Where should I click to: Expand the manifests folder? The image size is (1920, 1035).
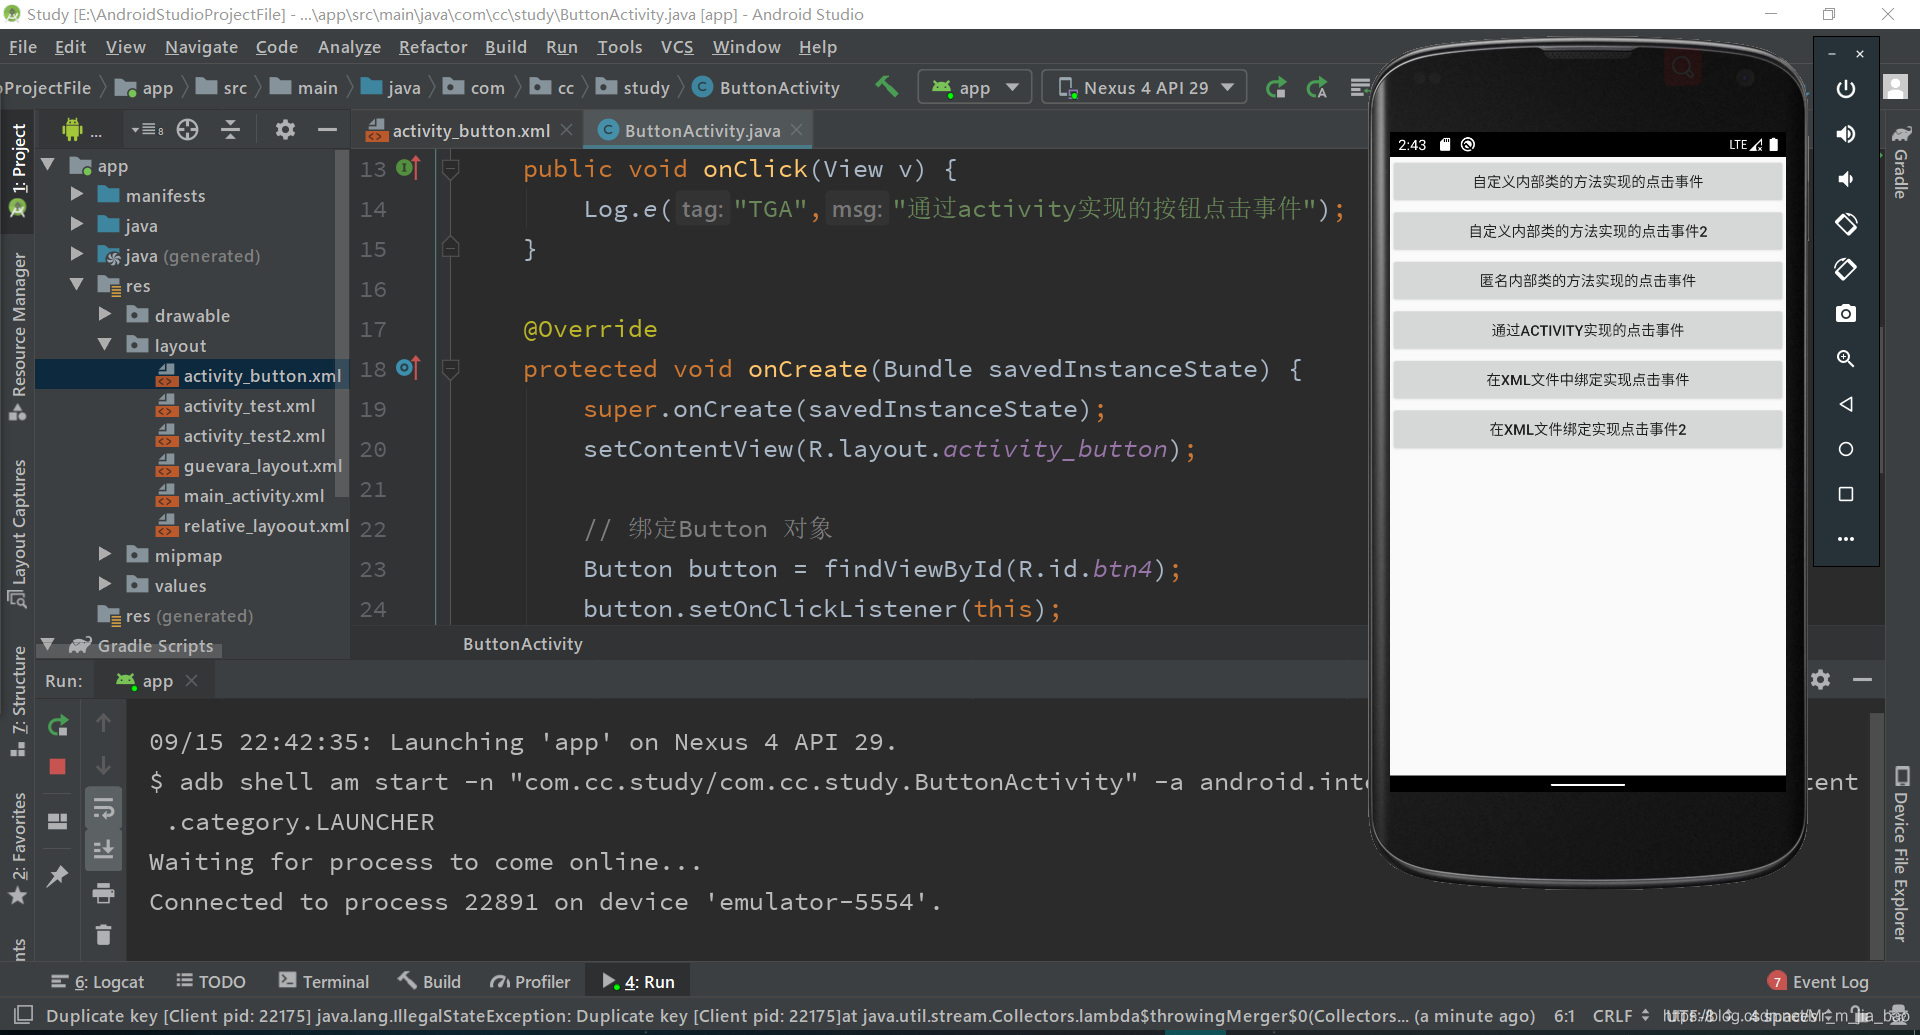77,195
